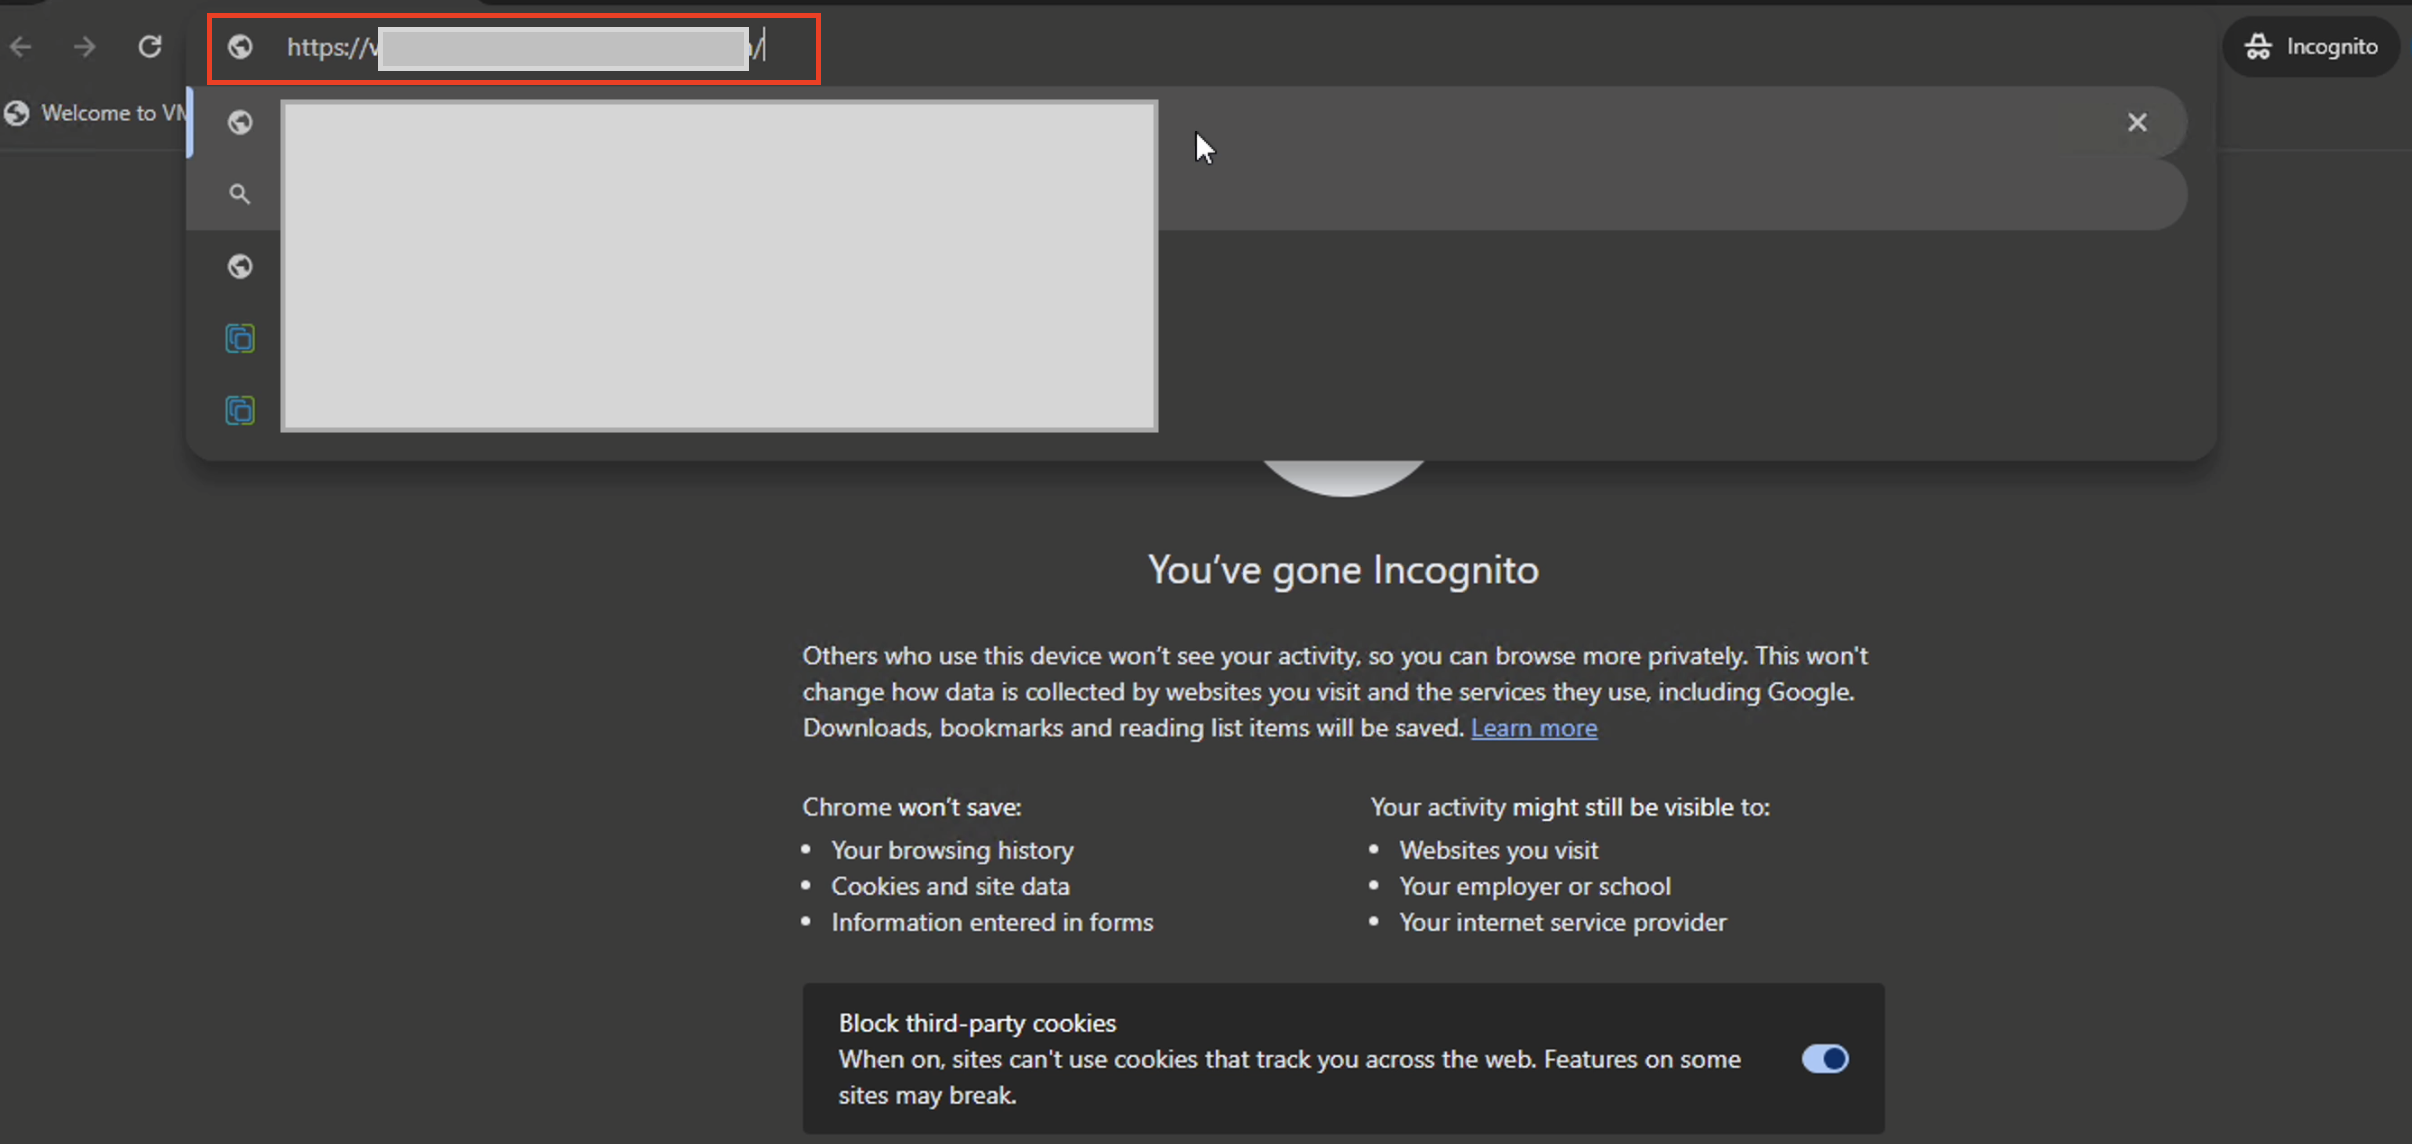Open Welcome to VM bookmark

pyautogui.click(x=98, y=113)
